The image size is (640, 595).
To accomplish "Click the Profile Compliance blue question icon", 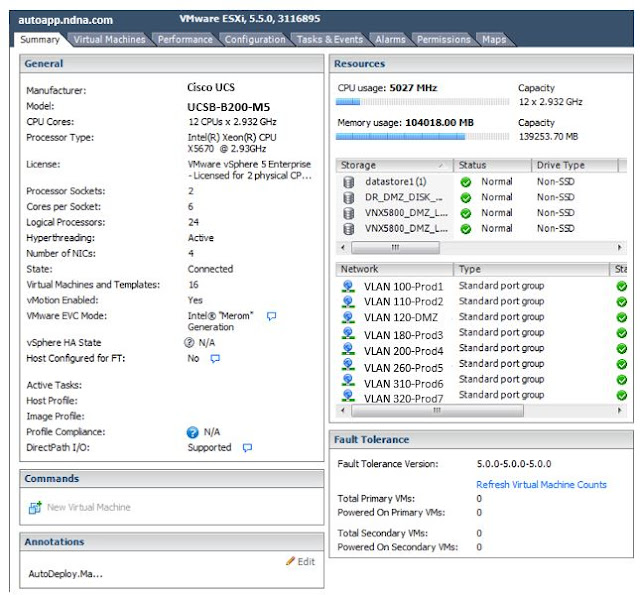I will [192, 432].
